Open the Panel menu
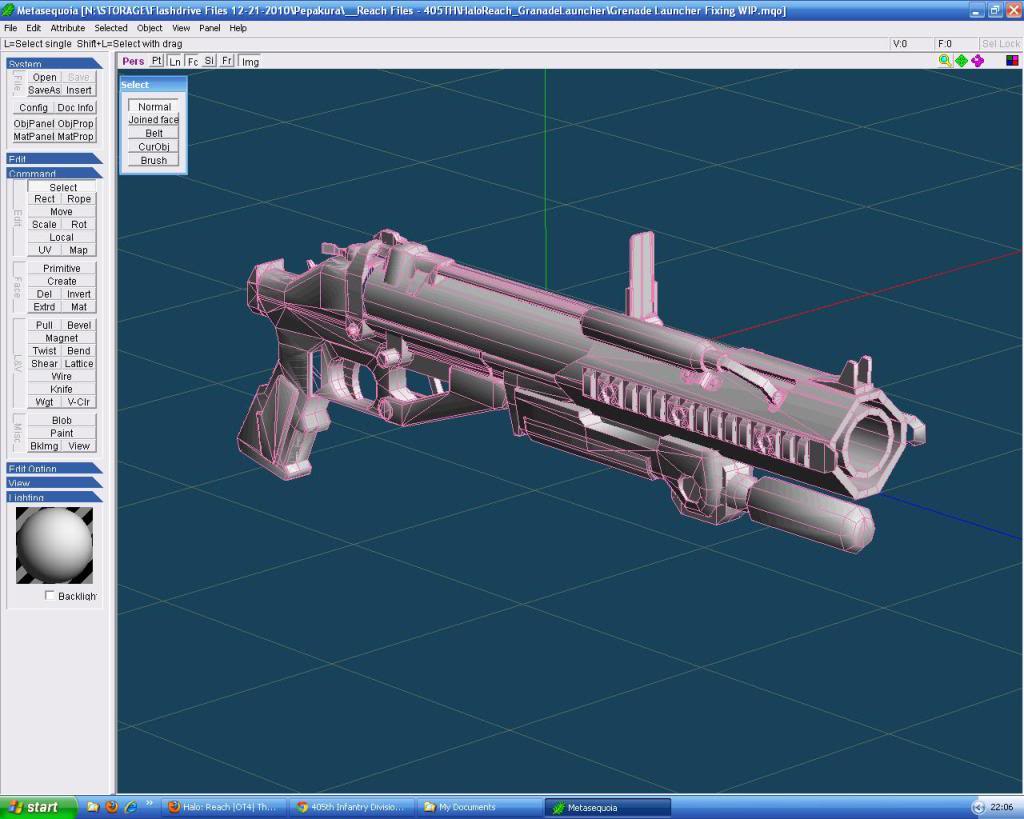The height and width of the screenshot is (819, 1024). (210, 28)
